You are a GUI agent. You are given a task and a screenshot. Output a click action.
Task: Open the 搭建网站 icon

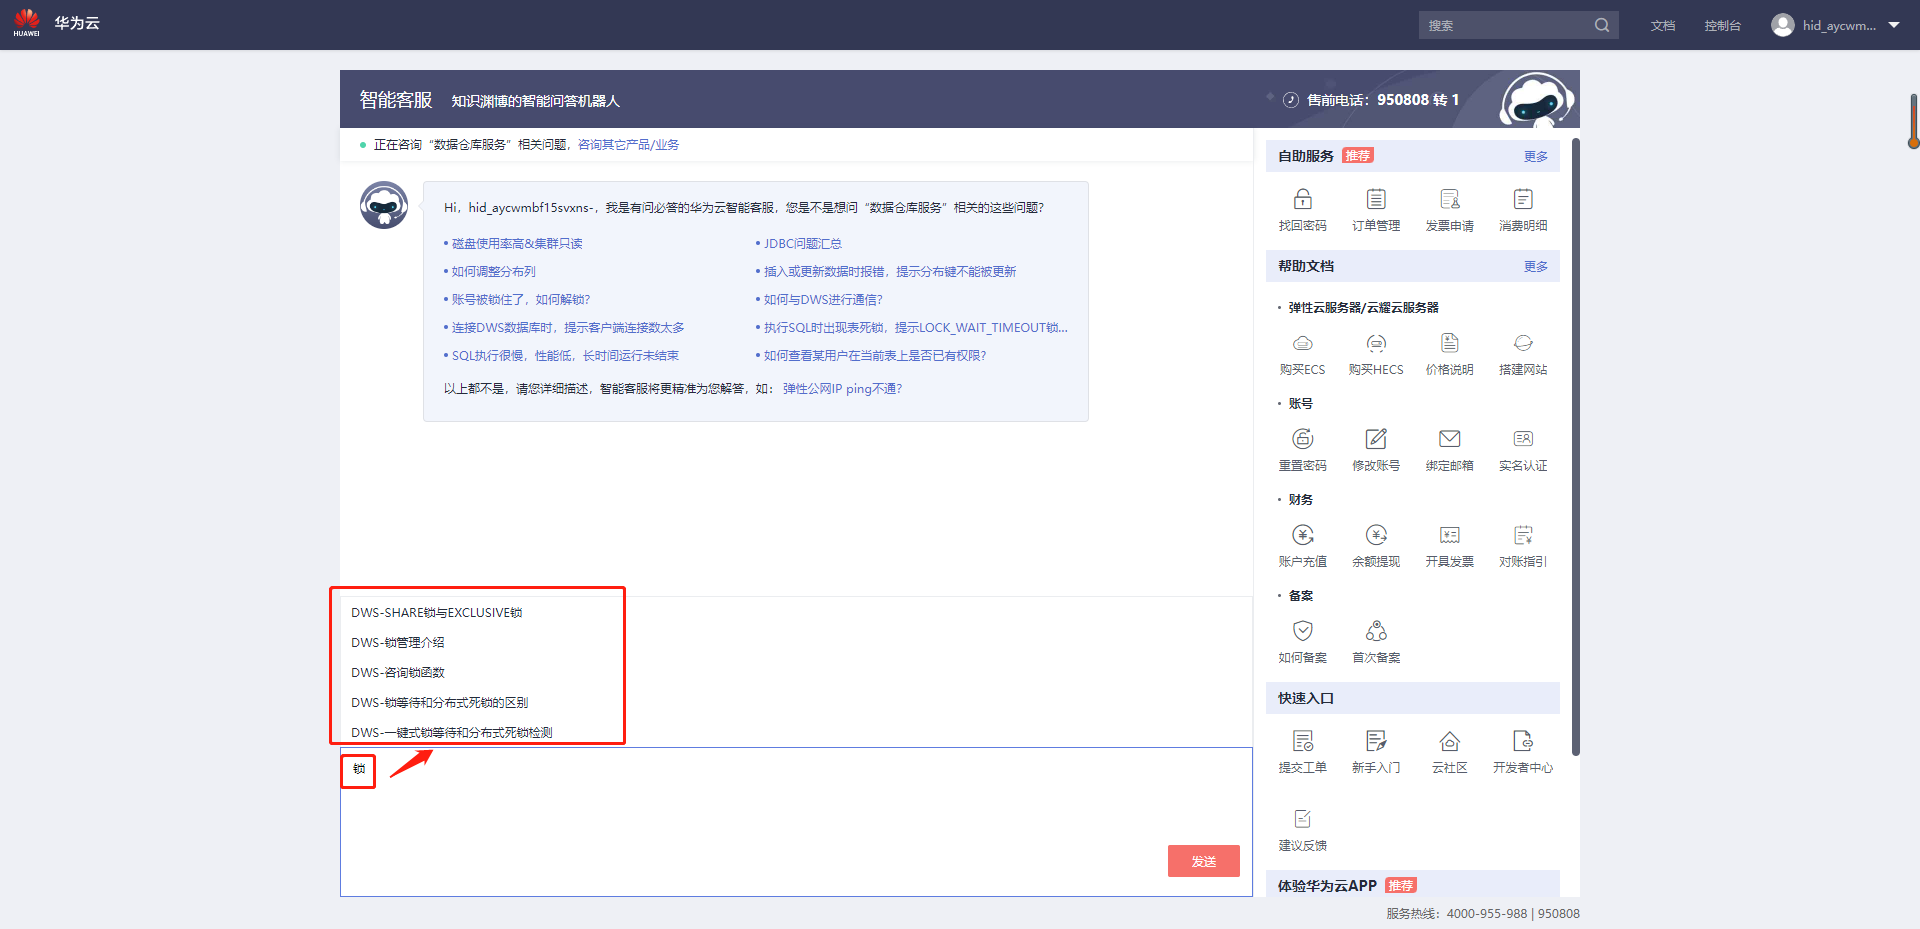pyautogui.click(x=1523, y=343)
